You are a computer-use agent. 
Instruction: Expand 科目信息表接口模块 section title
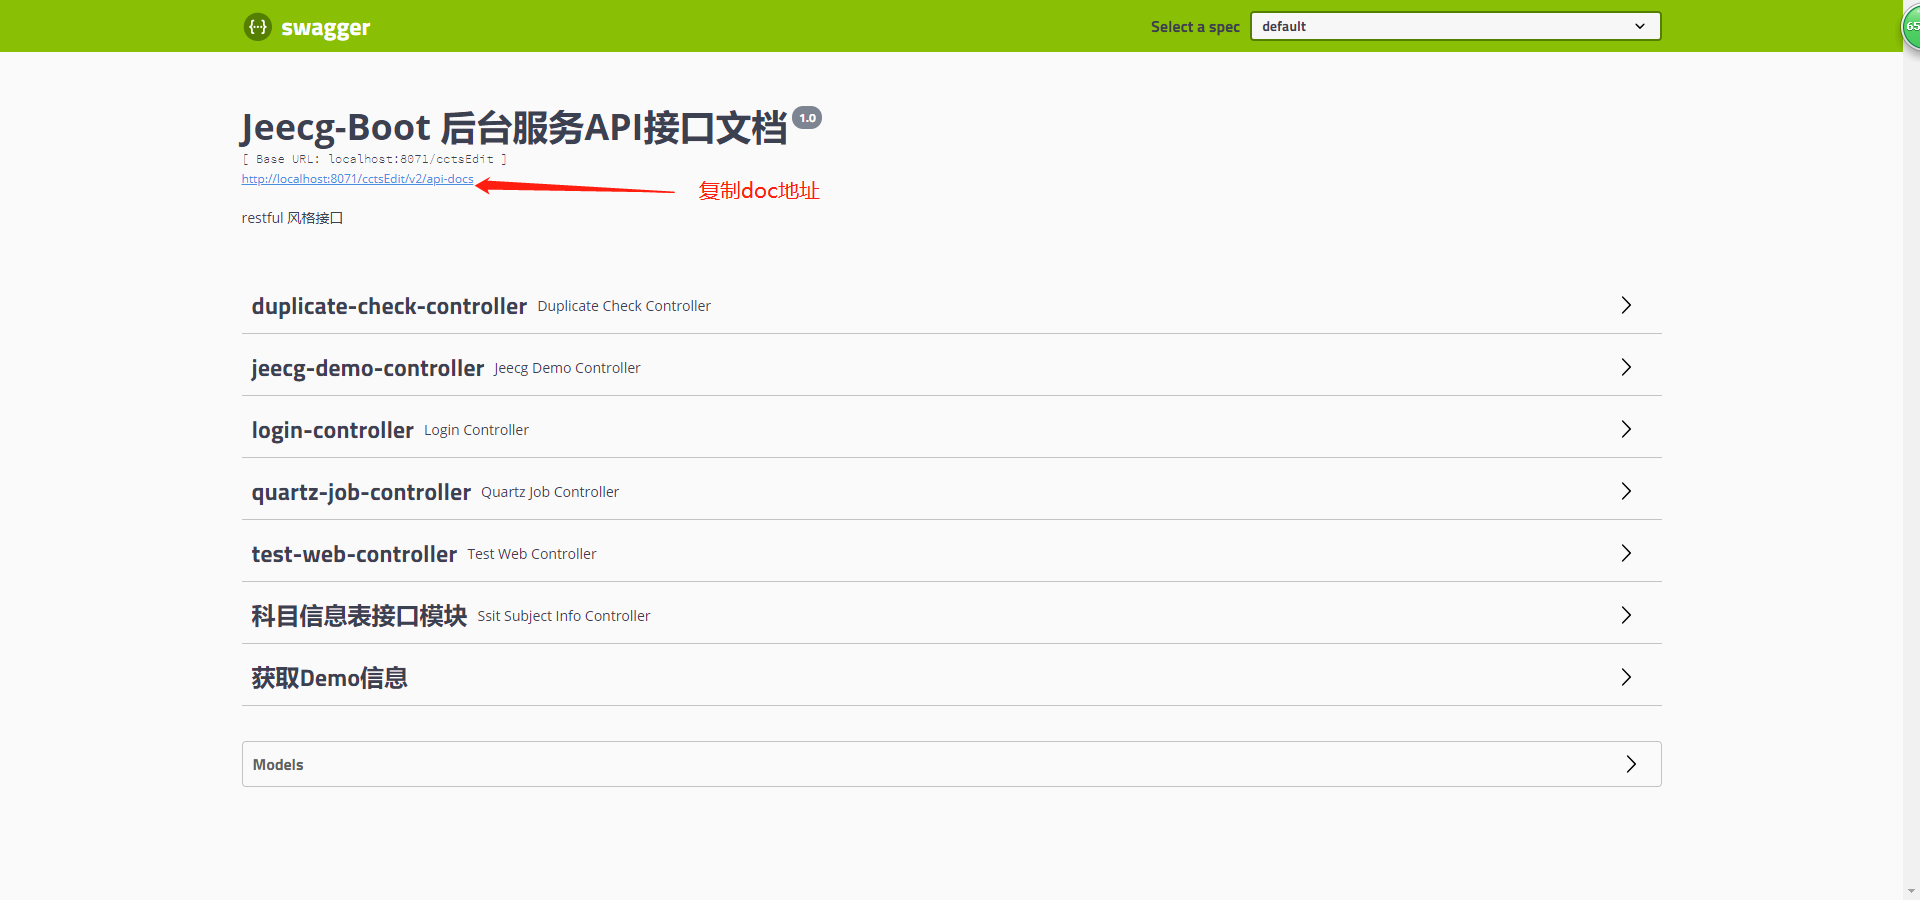[359, 616]
